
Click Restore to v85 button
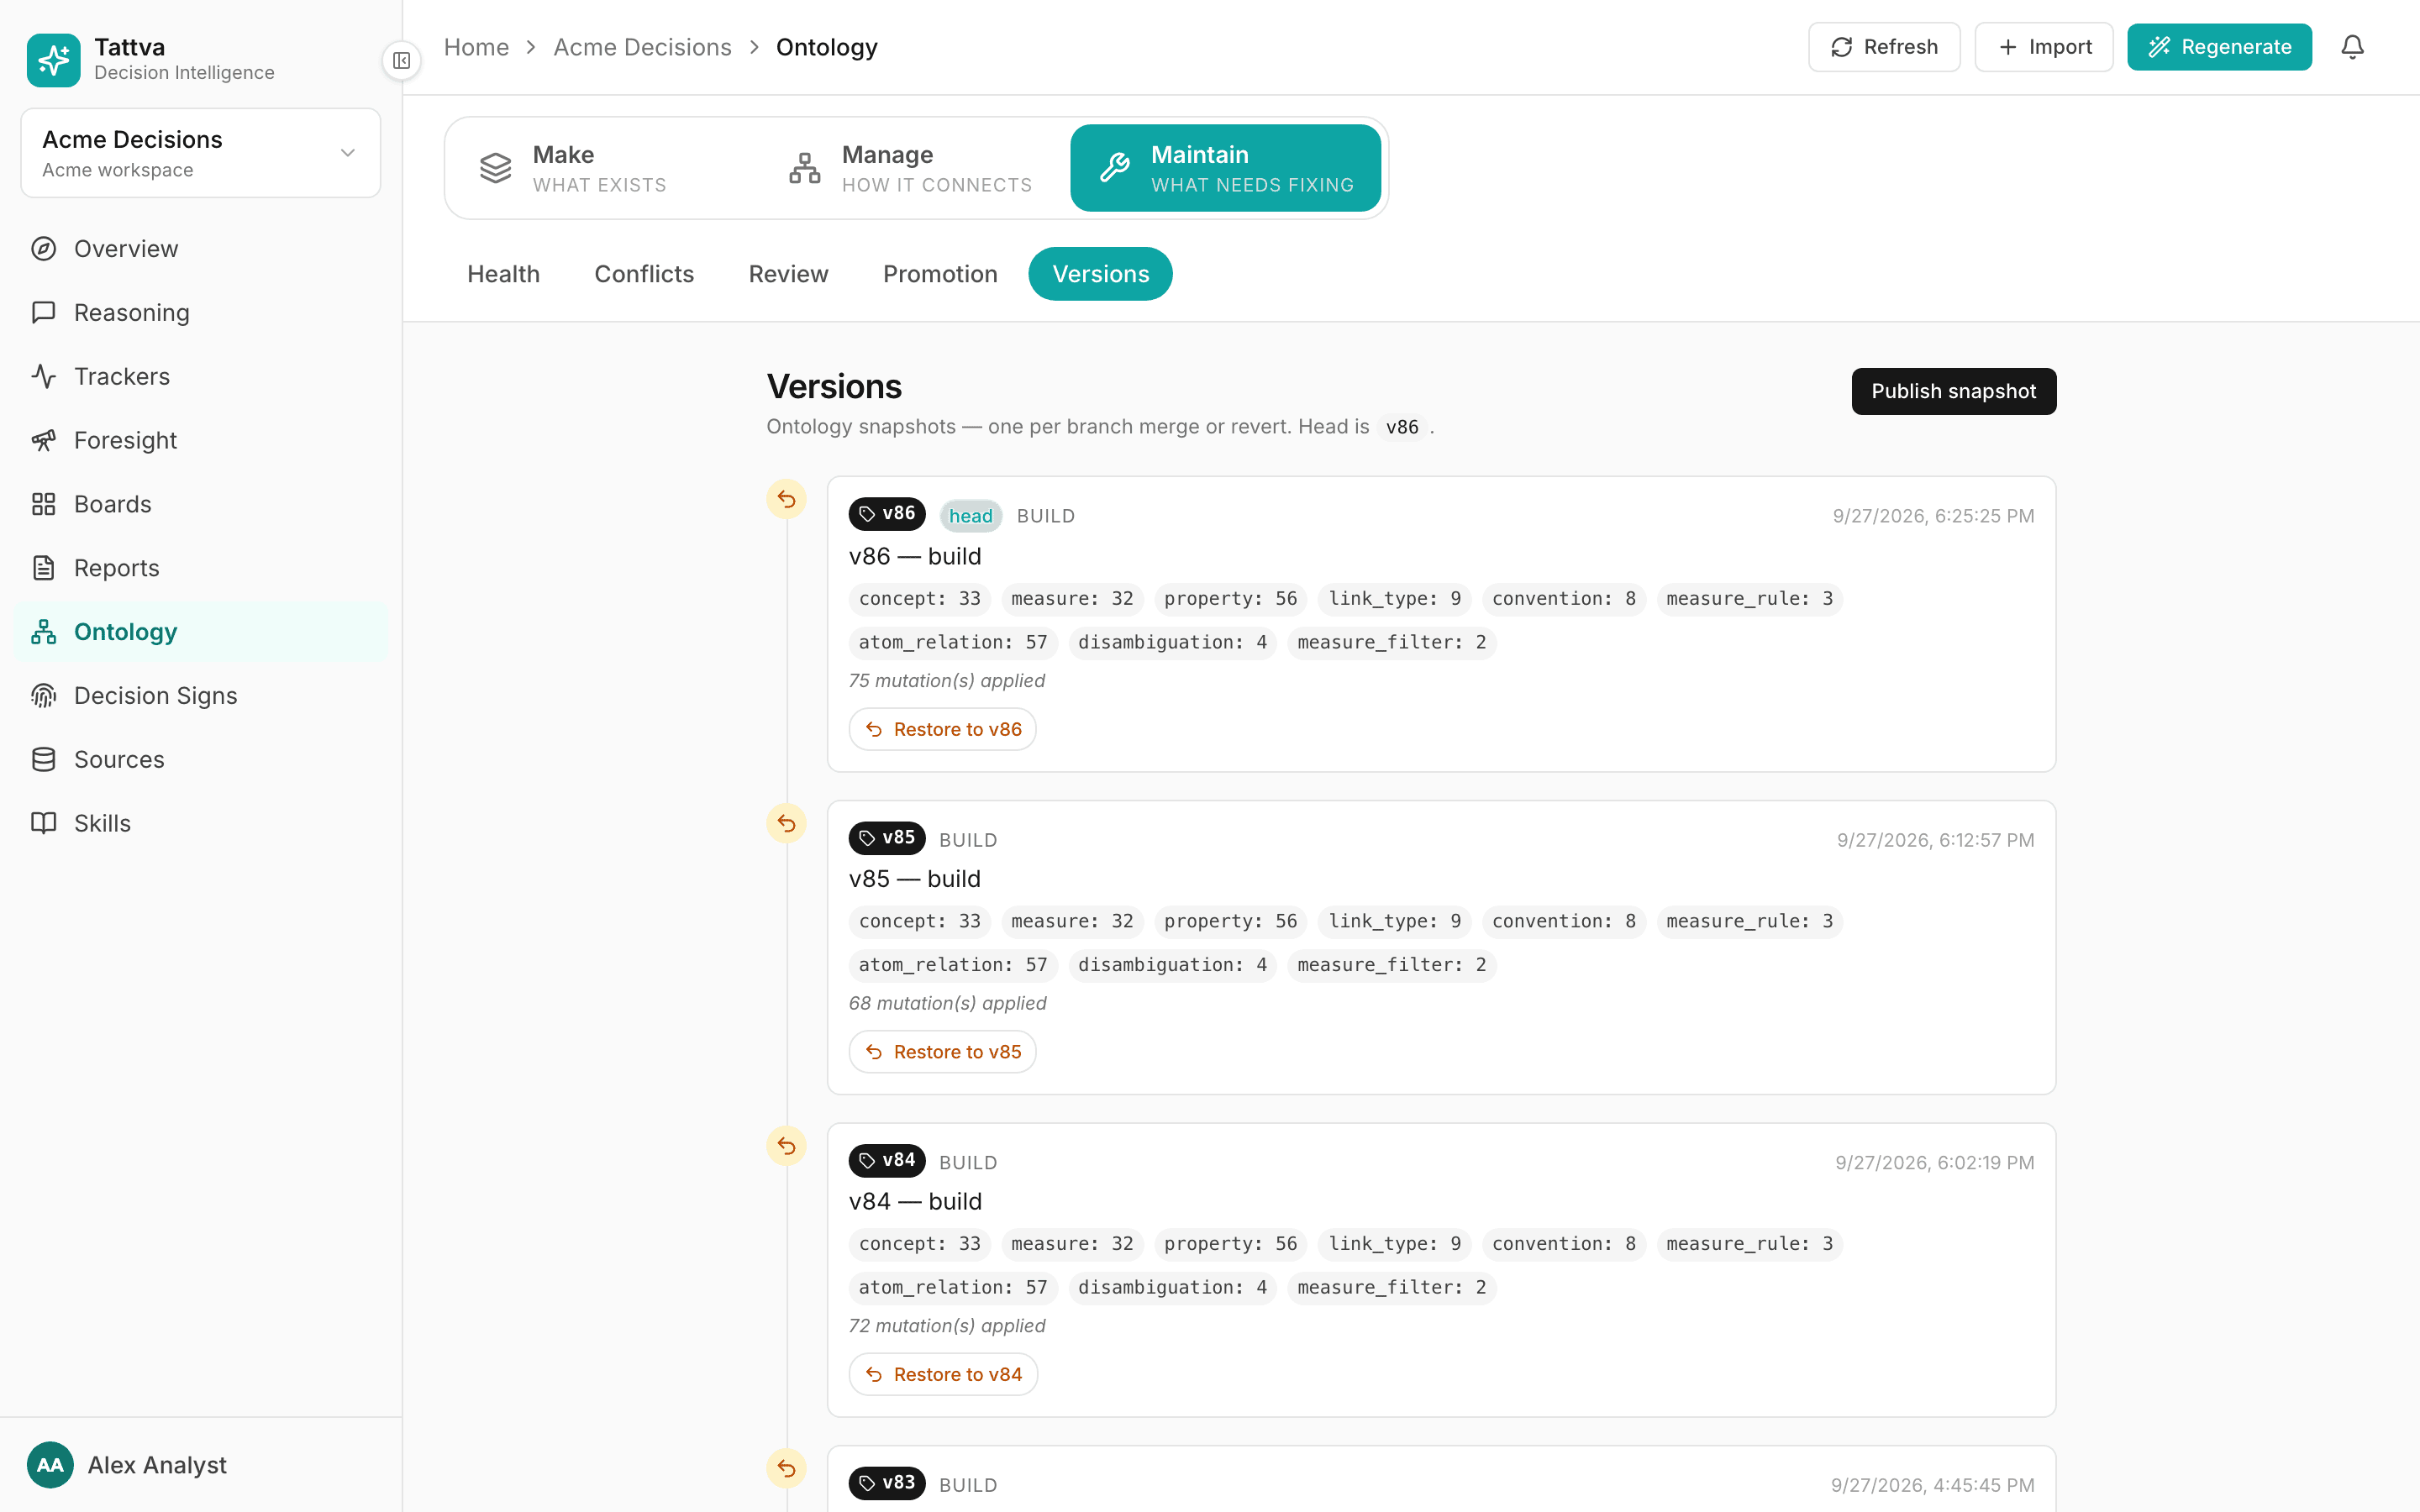click(x=942, y=1052)
